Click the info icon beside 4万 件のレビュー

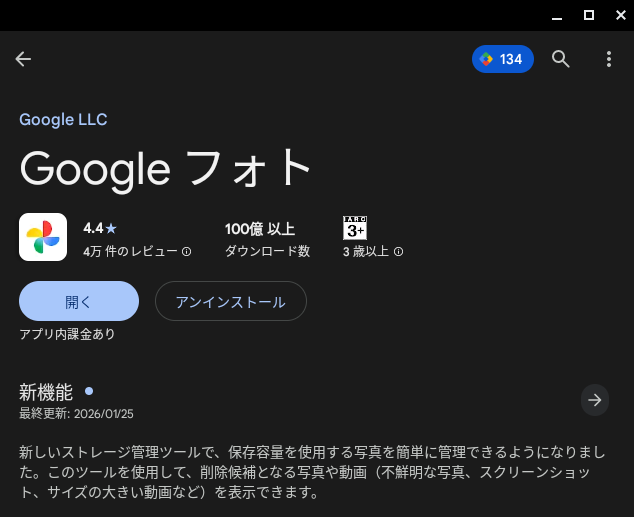[x=187, y=252]
